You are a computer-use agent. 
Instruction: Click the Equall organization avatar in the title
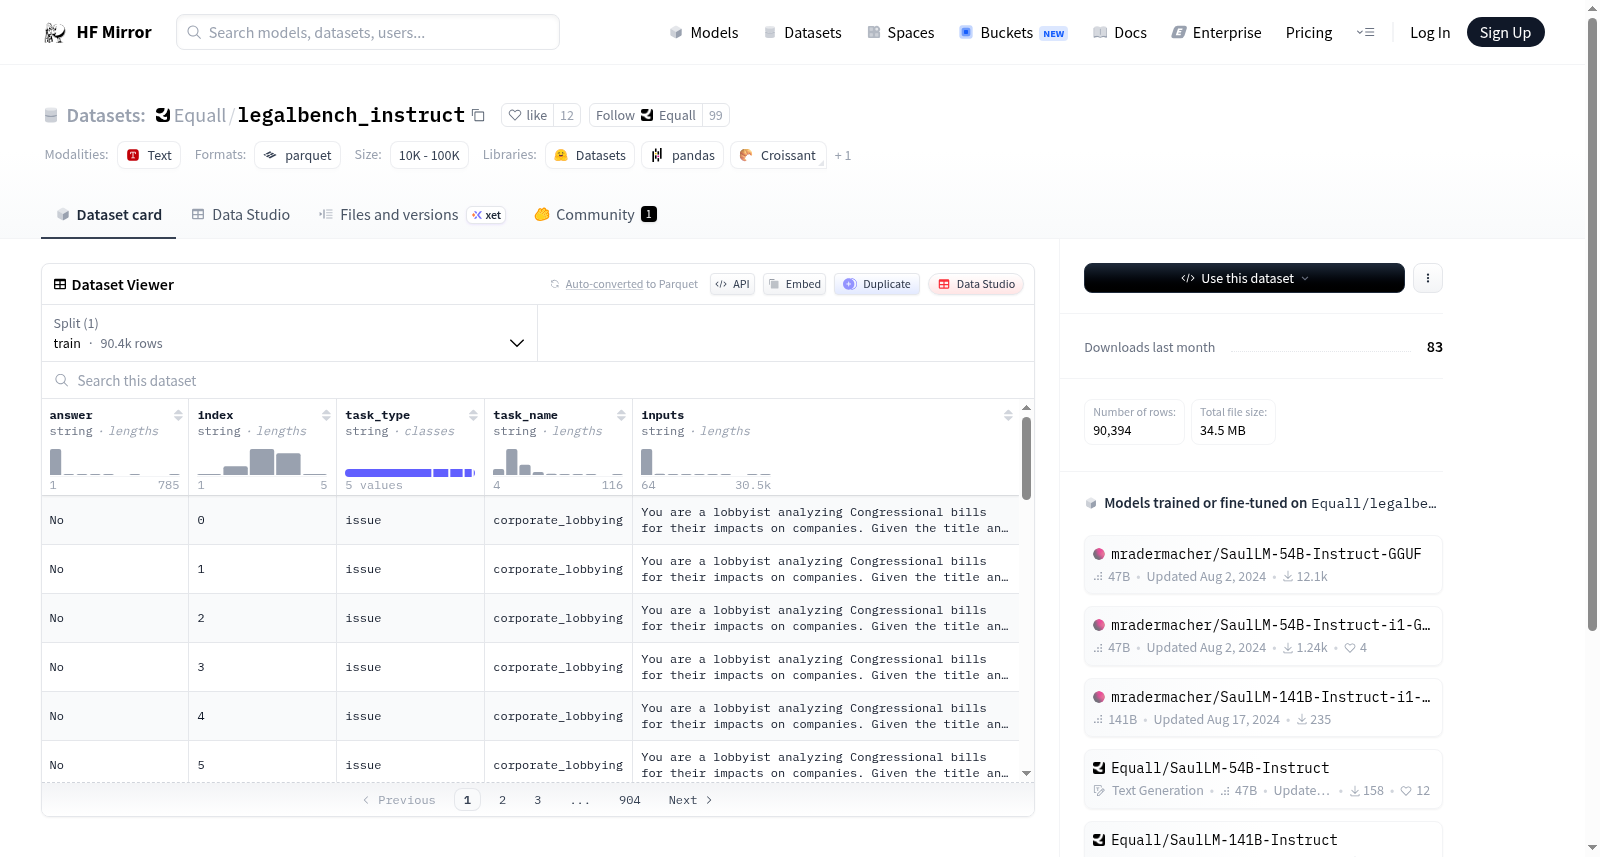point(163,115)
